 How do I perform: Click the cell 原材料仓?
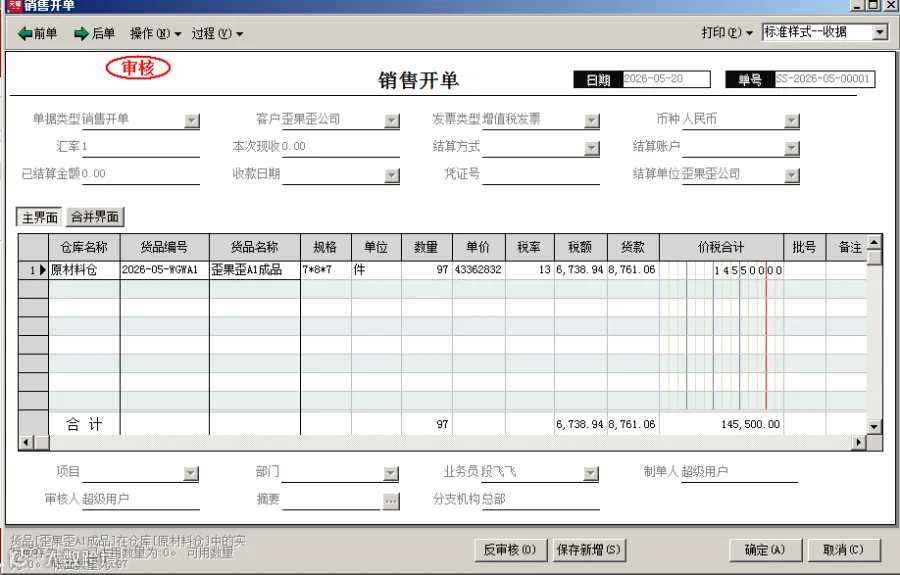click(x=84, y=270)
